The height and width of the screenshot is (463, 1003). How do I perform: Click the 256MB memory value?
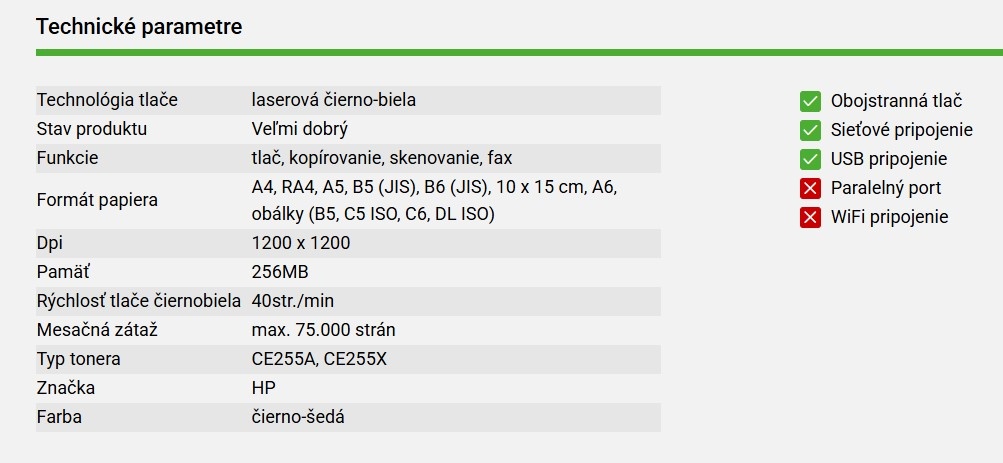click(281, 272)
